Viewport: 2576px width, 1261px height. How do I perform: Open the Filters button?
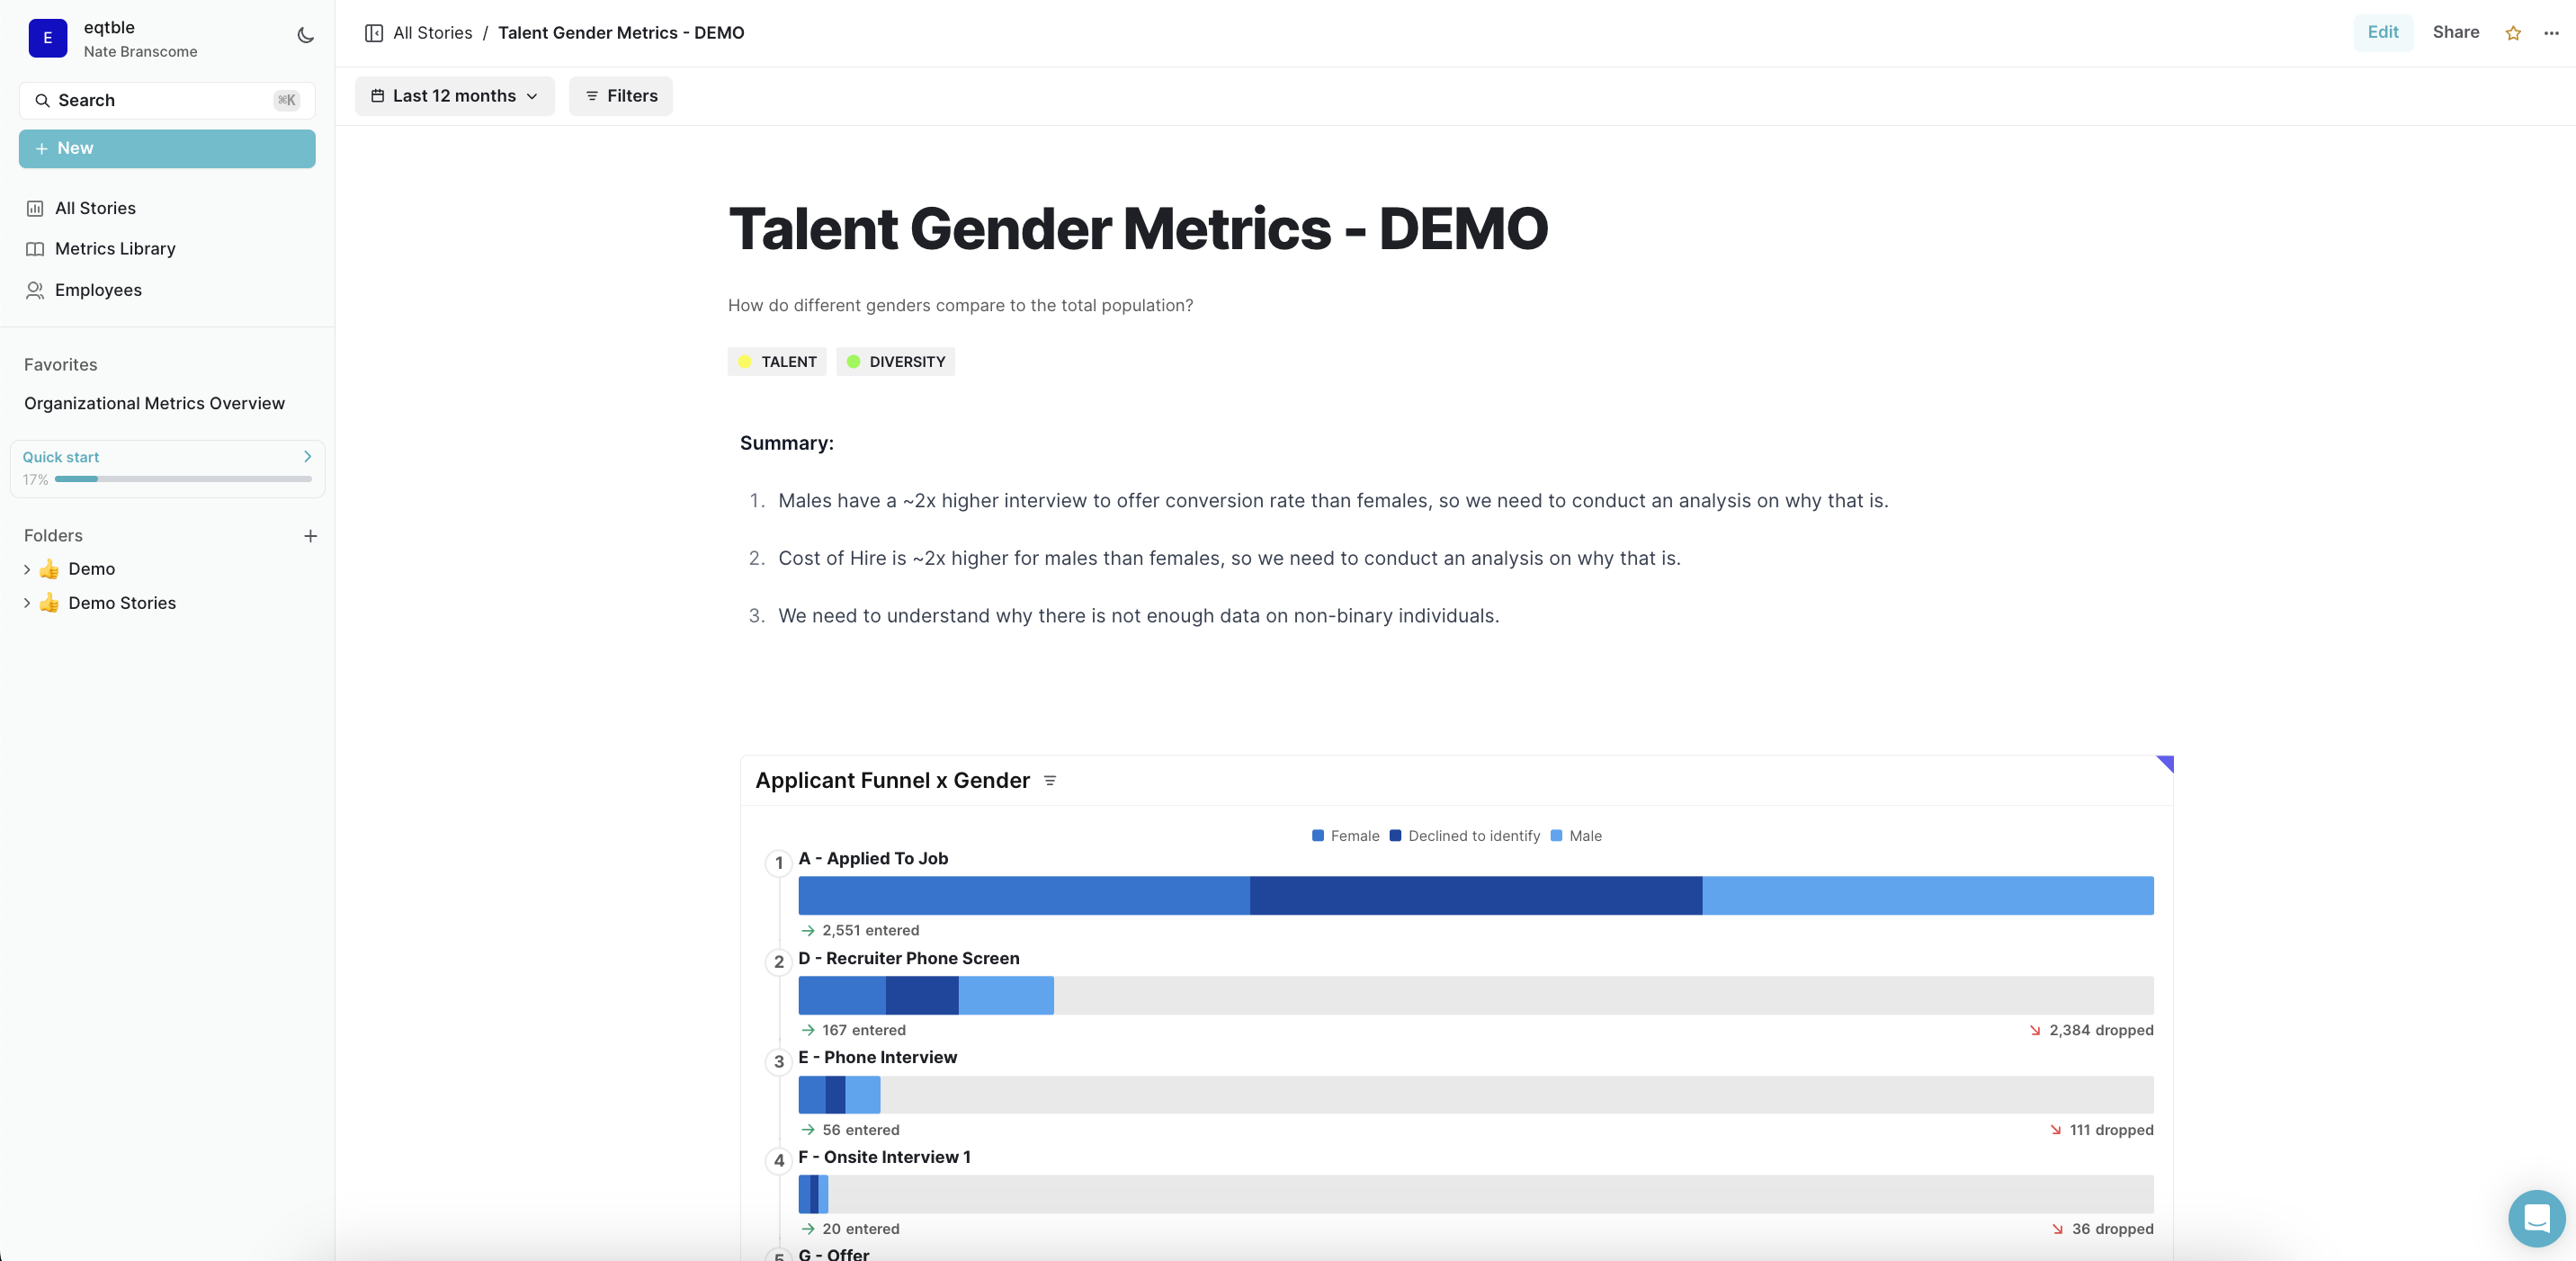click(x=621, y=96)
